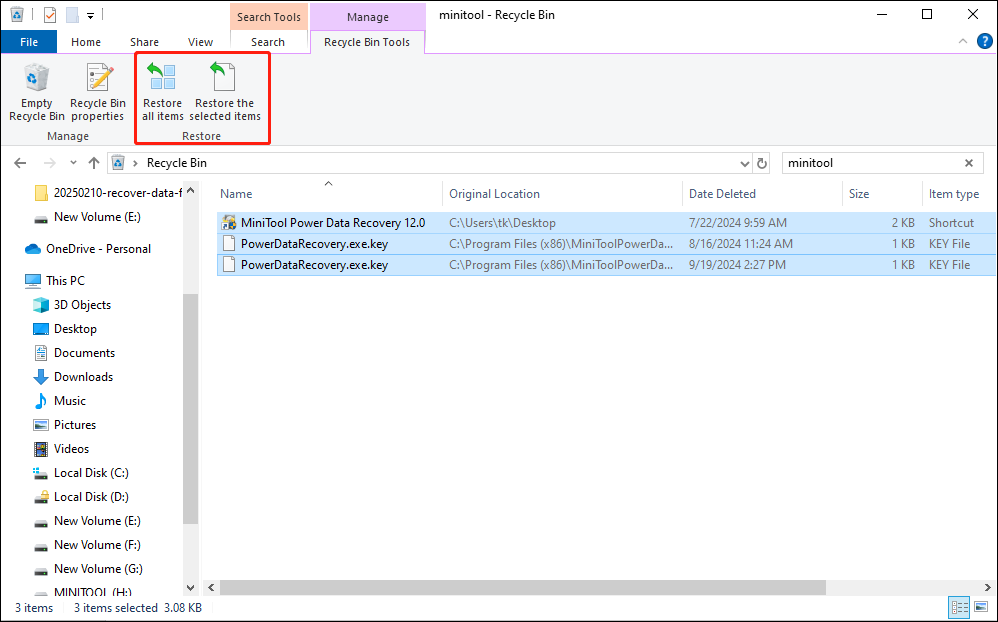Navigate back using the back arrow
This screenshot has height=622, width=998.
[20, 162]
